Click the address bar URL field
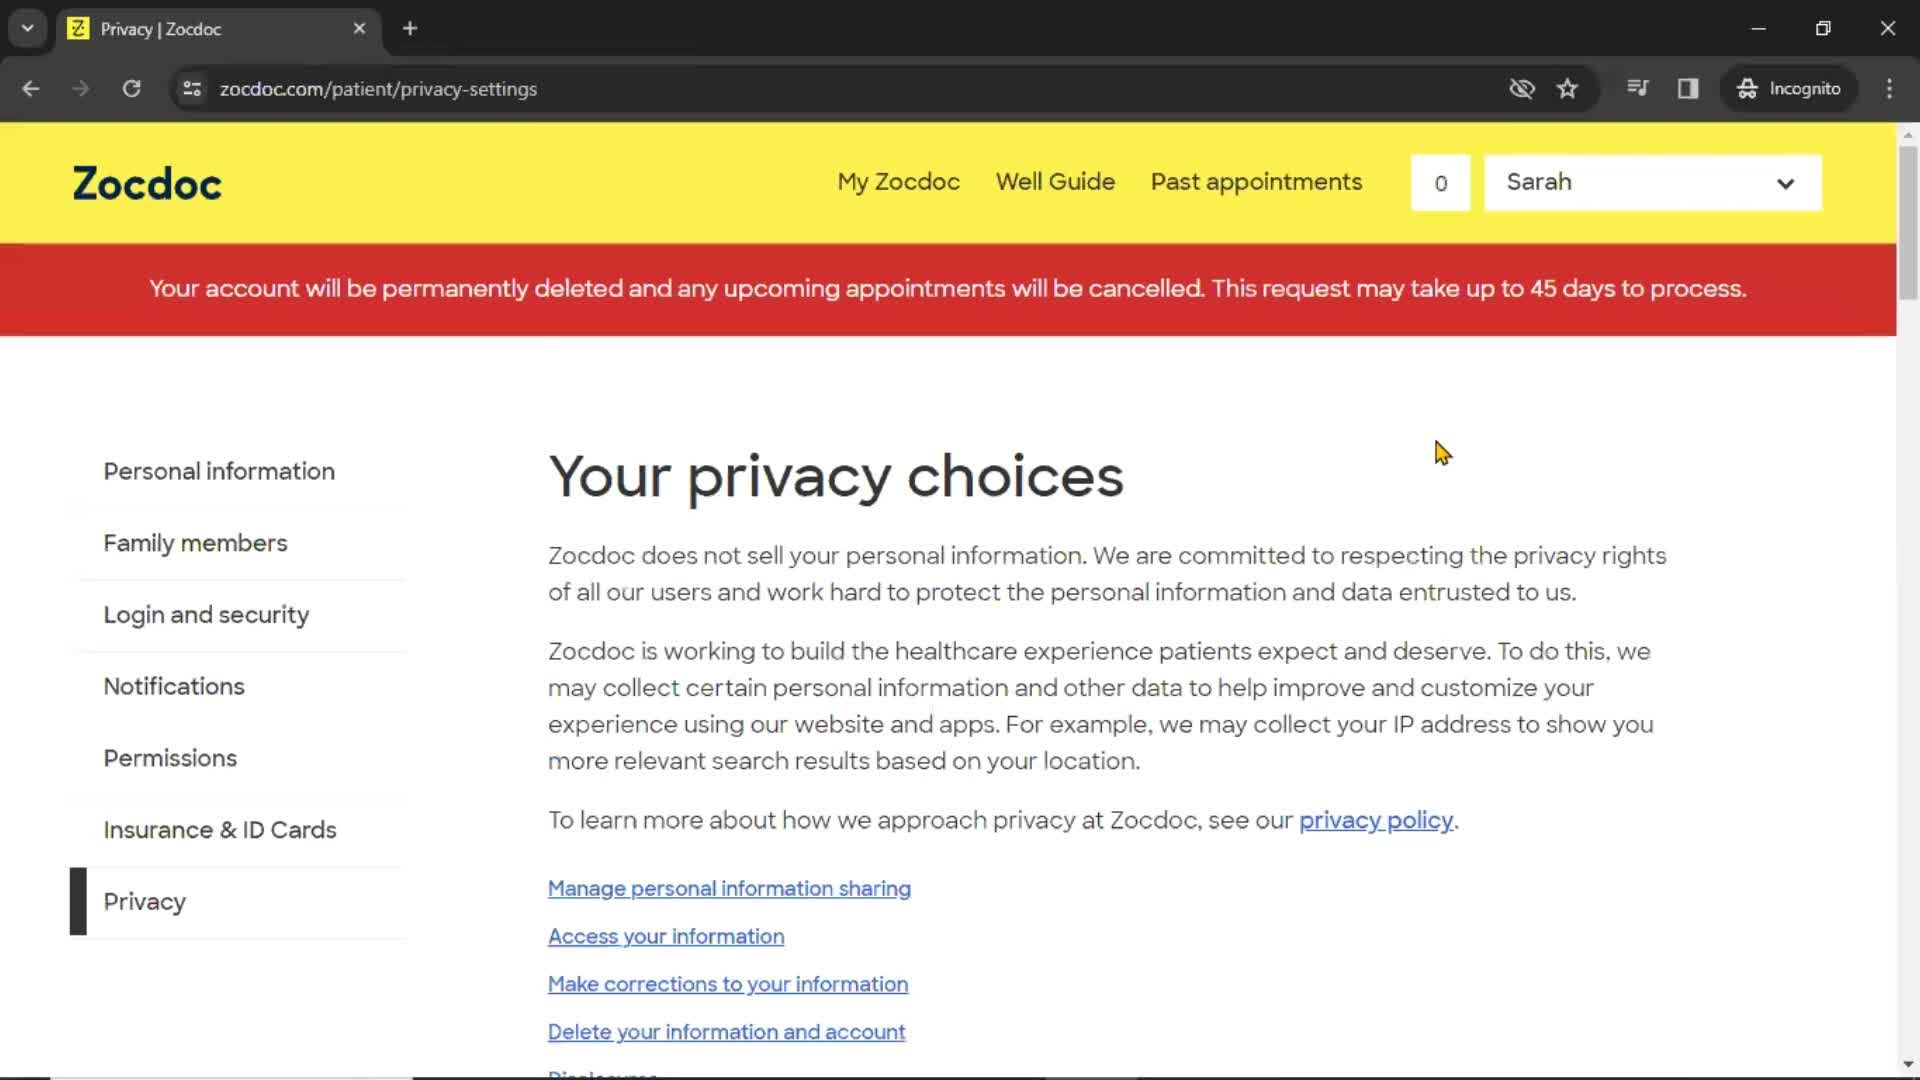 (x=378, y=88)
